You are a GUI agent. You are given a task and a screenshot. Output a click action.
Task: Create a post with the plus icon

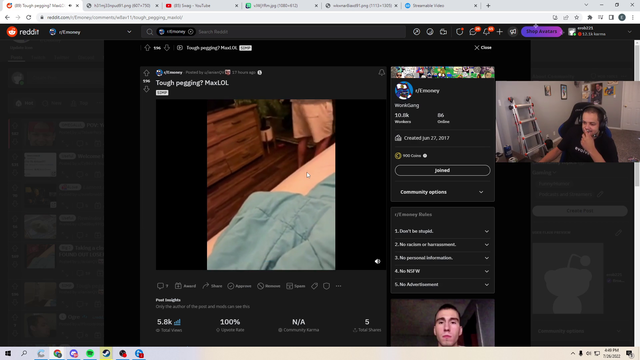click(x=500, y=32)
